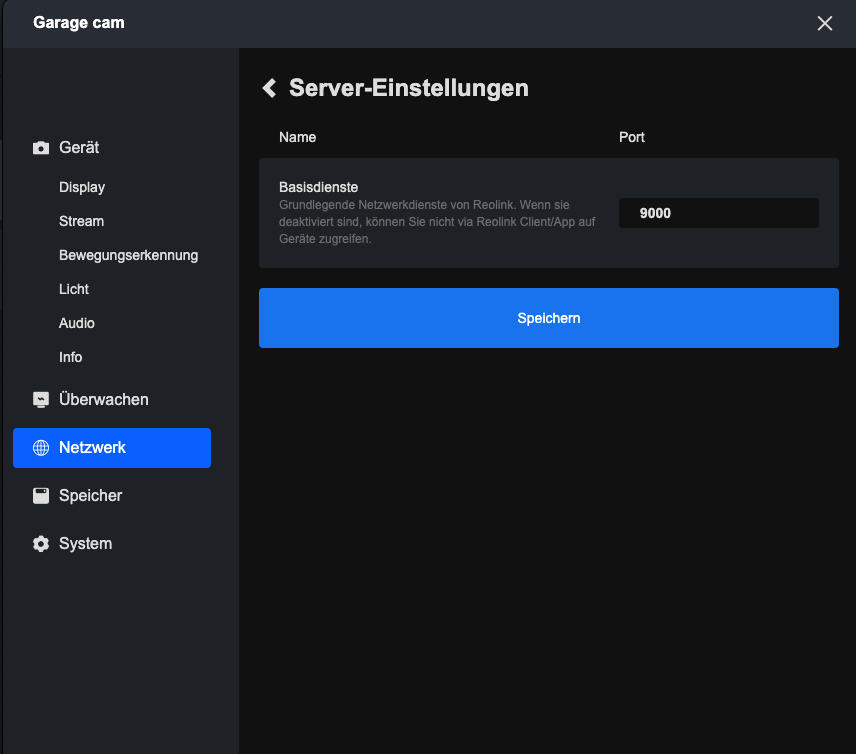The height and width of the screenshot is (754, 856).
Task: Click the globe icon beside Netzwerk
Action: point(41,448)
